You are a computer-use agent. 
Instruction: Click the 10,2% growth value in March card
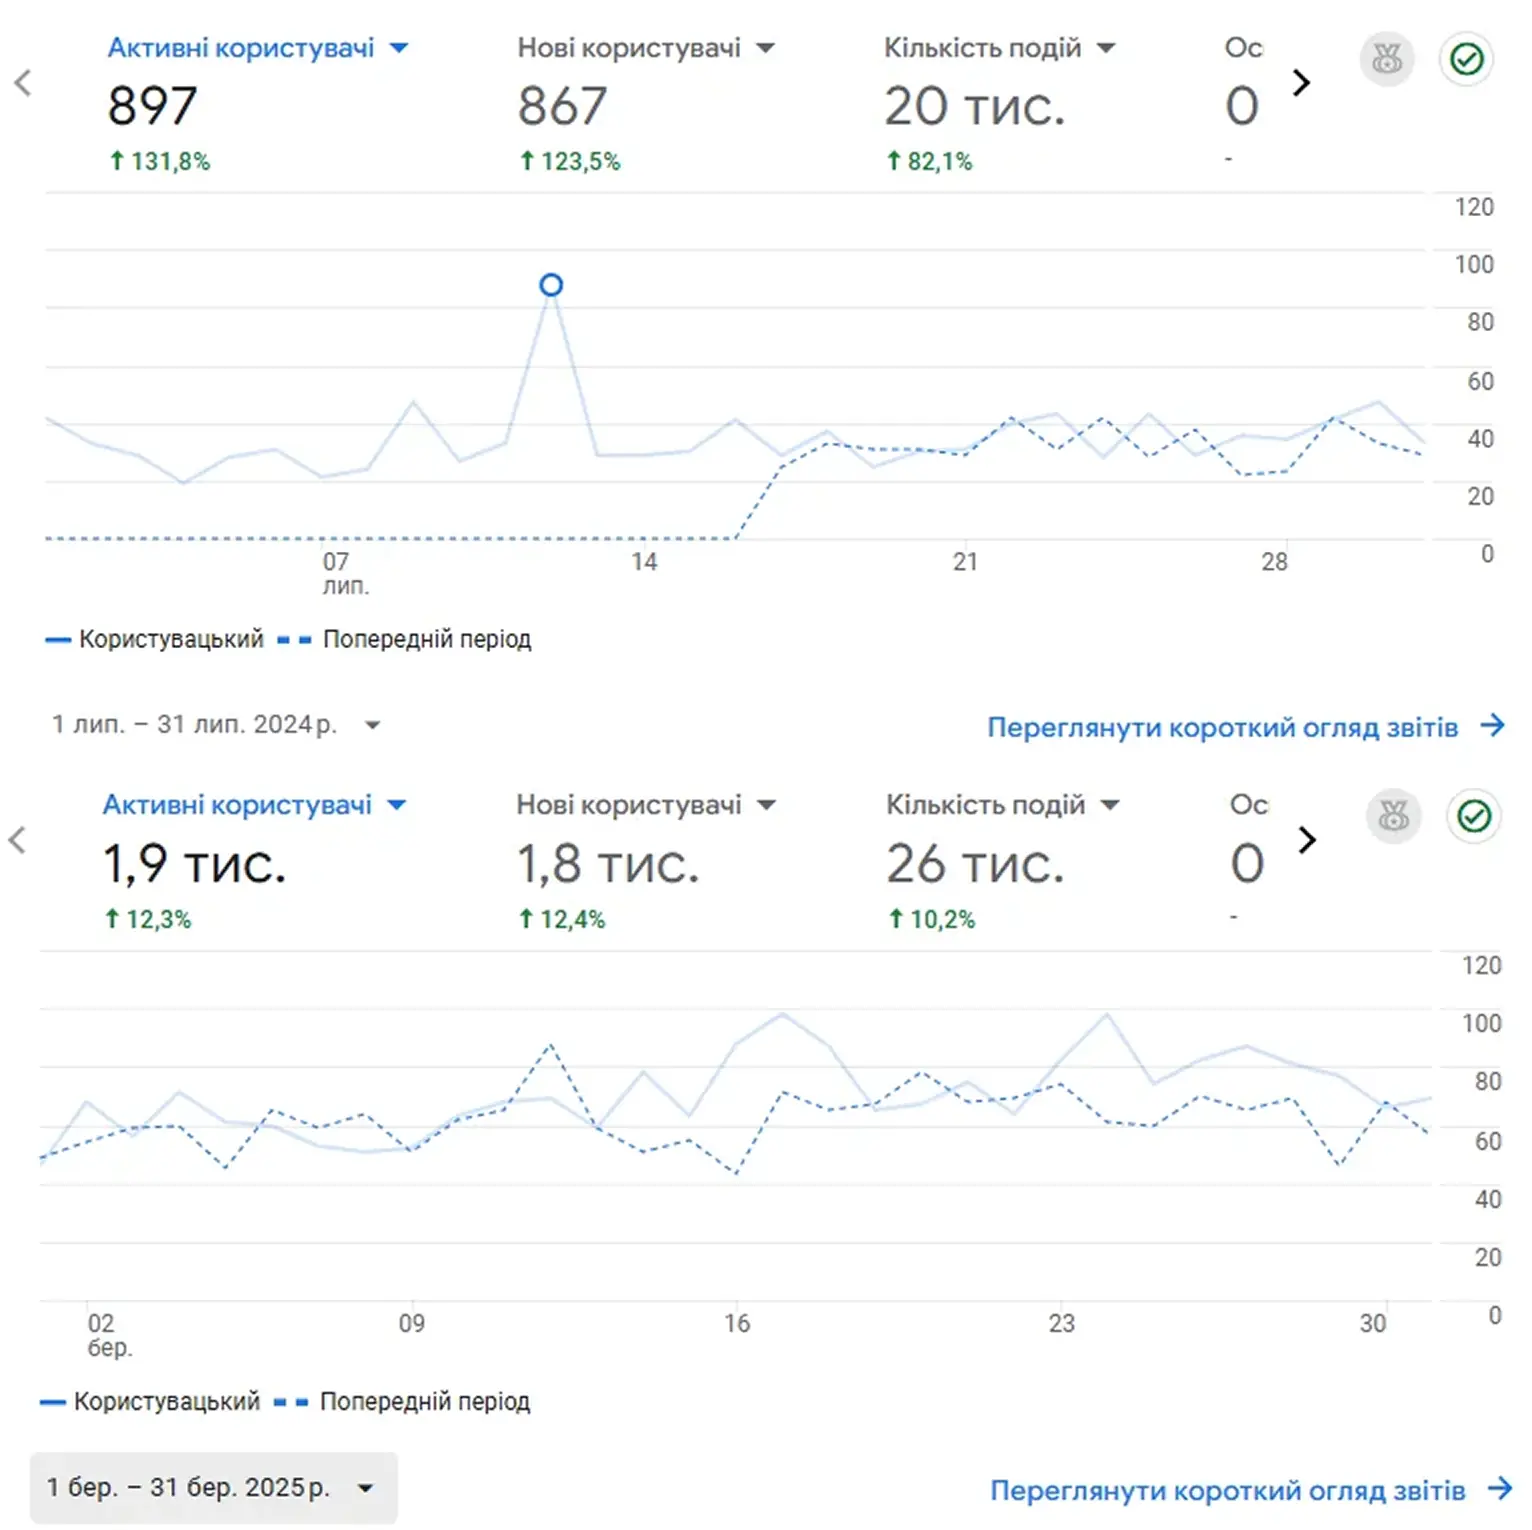[x=932, y=919]
